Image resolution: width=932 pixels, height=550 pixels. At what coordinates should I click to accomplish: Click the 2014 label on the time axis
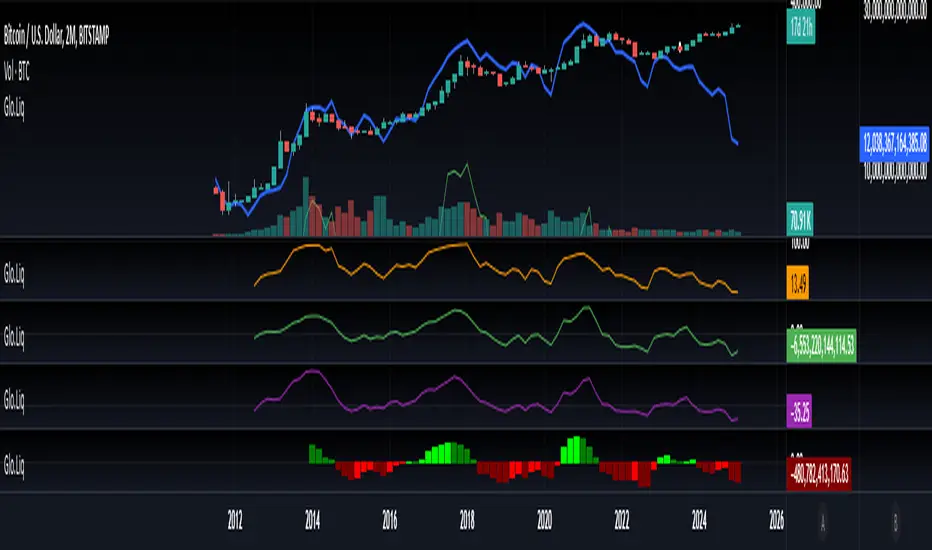point(312,521)
